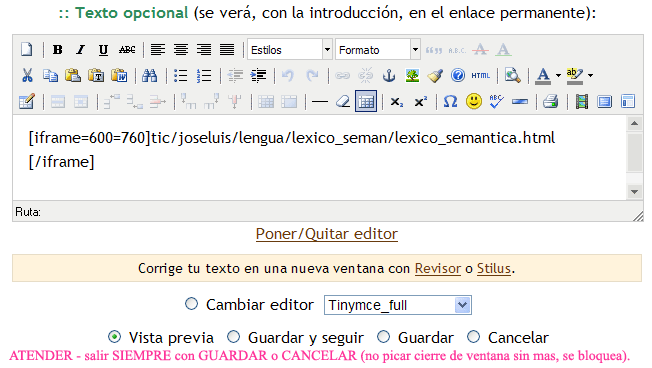Select Cambiar editor radio button
Viewport: 652px width, 368px height.
click(x=192, y=304)
